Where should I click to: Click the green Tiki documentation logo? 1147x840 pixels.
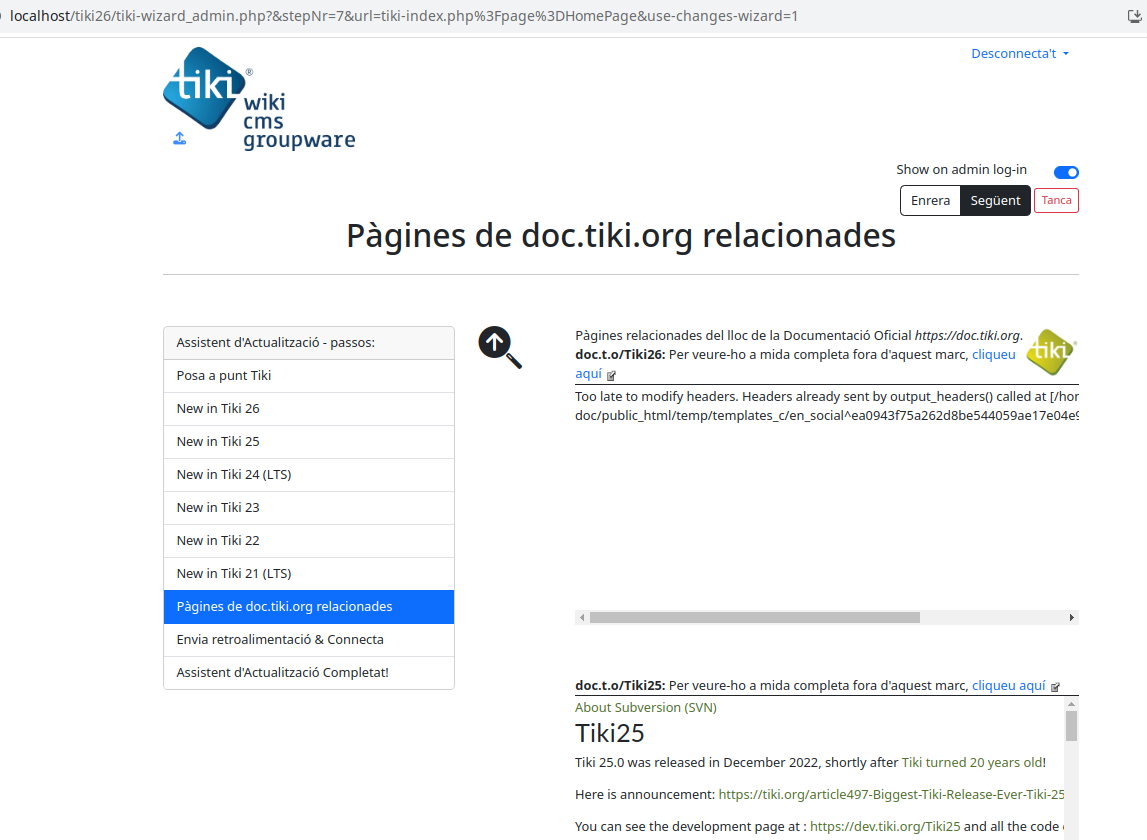pos(1051,352)
